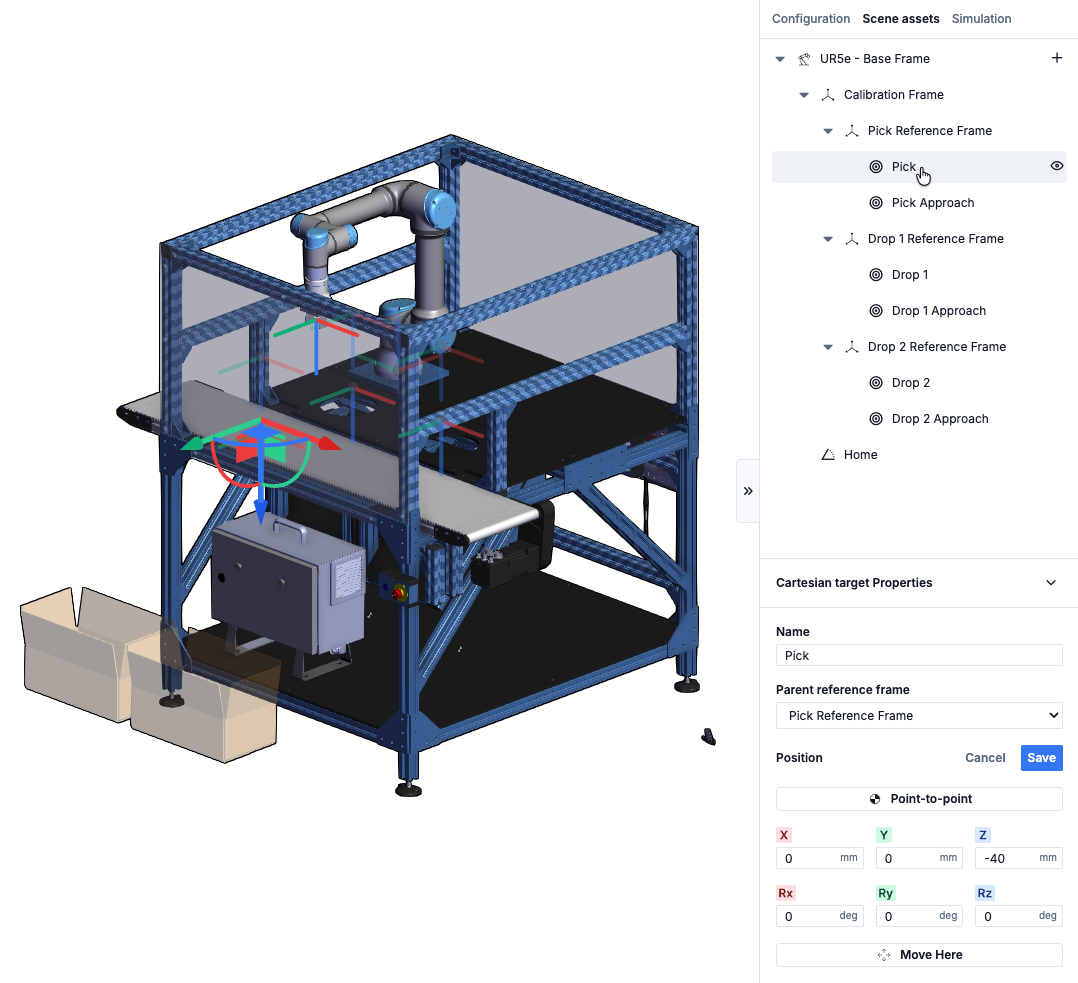Collapse the Pick Reference Frame tree node

(x=828, y=131)
